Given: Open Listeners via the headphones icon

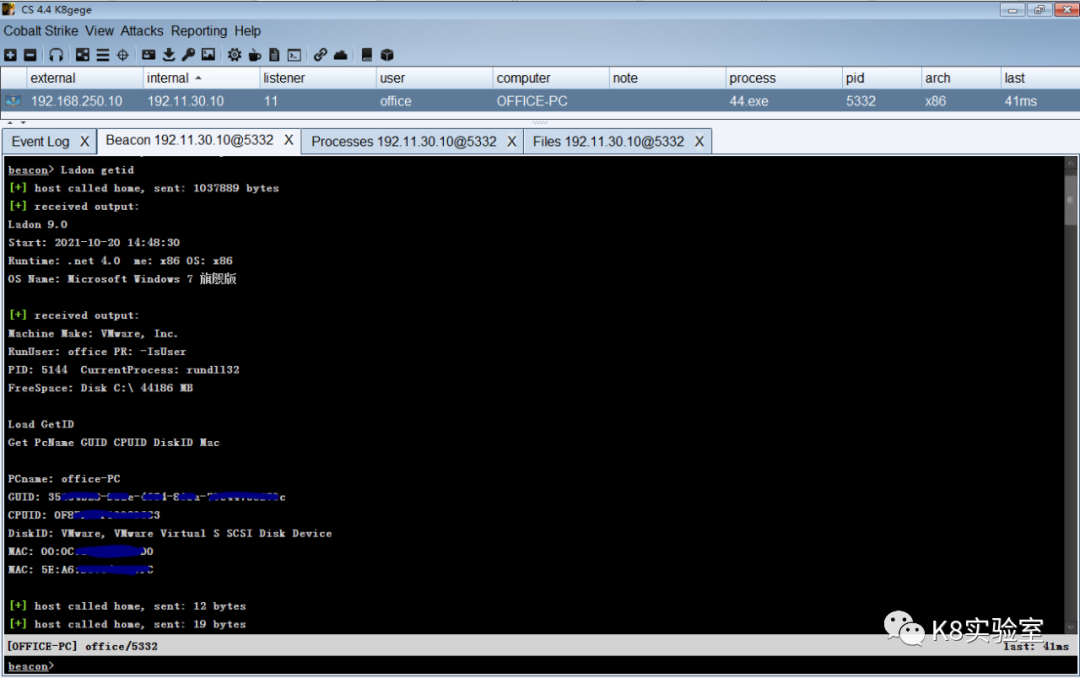Looking at the screenshot, I should click(56, 55).
